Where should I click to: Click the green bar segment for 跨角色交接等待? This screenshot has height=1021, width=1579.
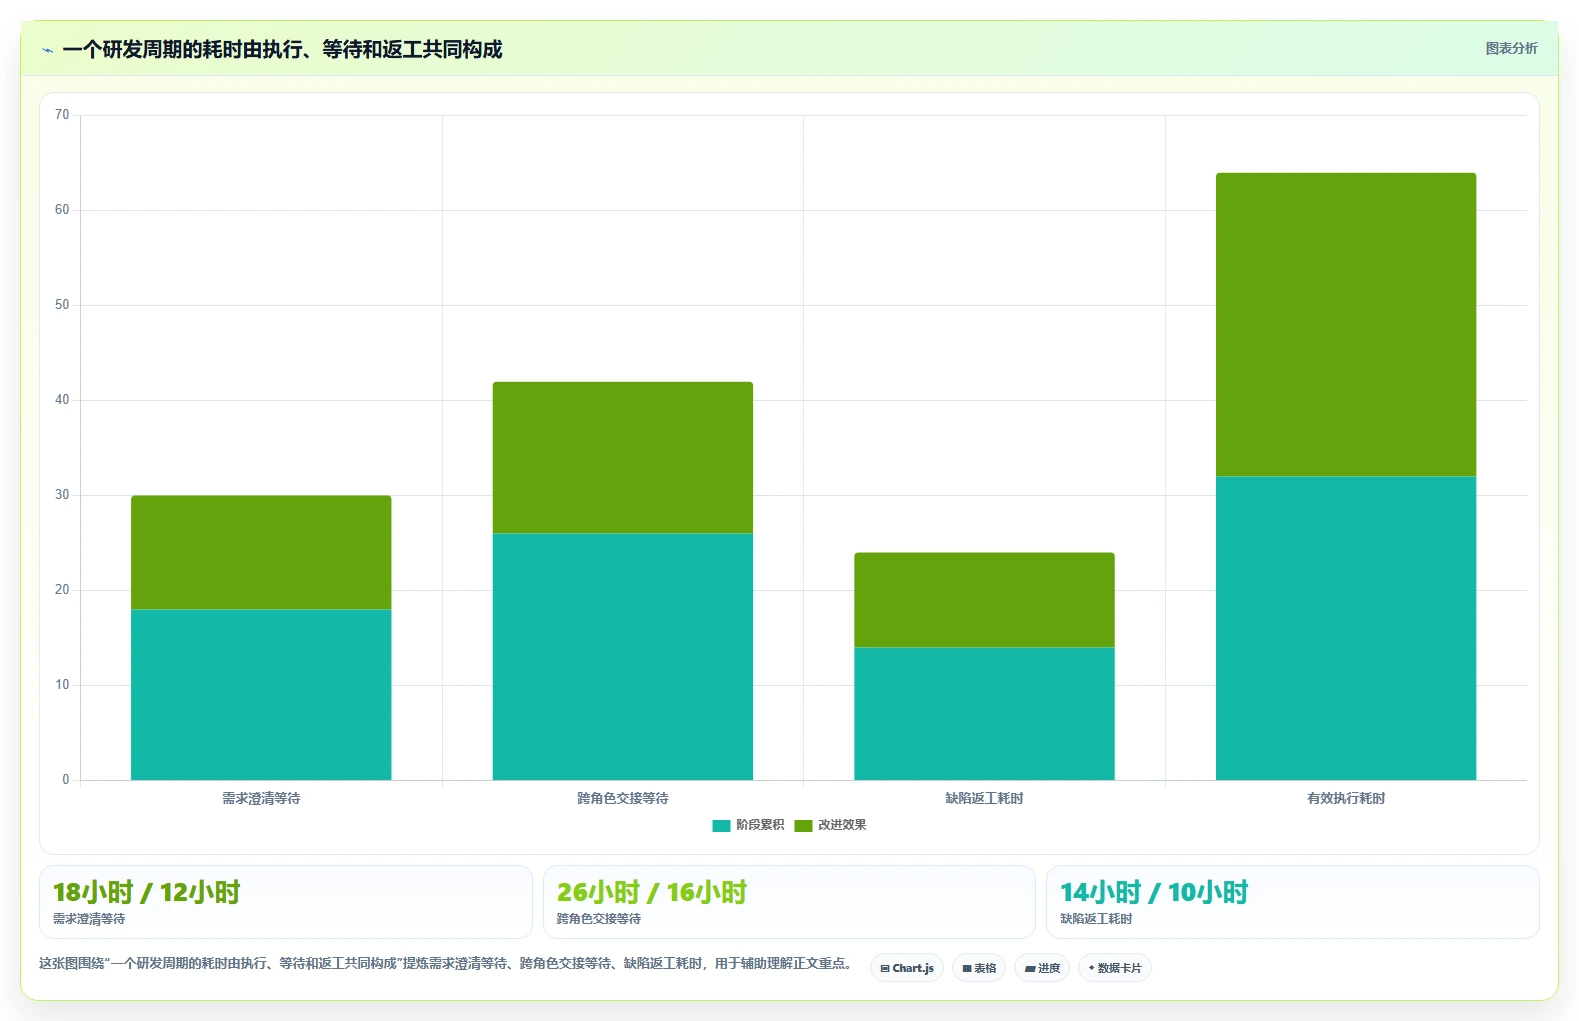(622, 457)
